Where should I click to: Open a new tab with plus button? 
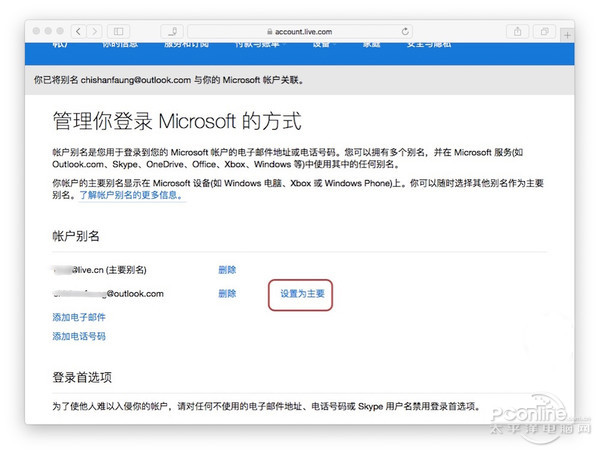[x=567, y=35]
